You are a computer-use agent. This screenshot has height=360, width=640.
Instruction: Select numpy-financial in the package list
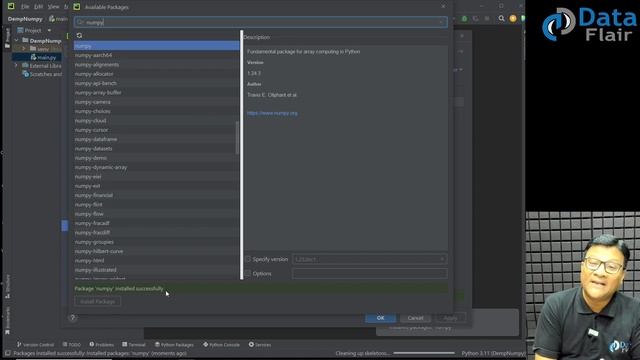tap(156, 195)
